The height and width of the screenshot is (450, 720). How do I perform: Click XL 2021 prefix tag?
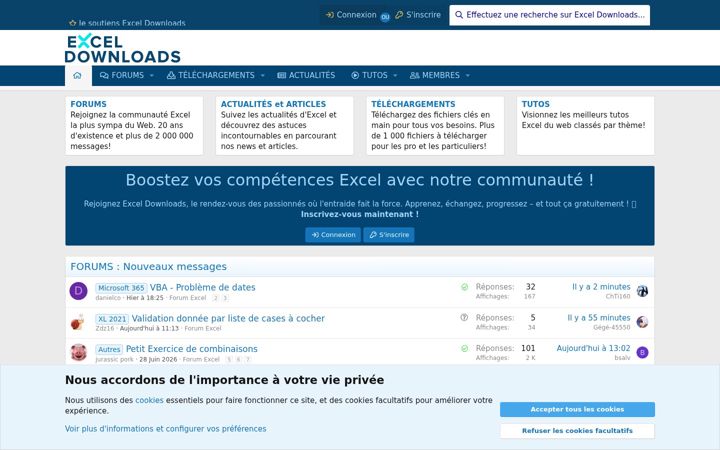pos(112,319)
